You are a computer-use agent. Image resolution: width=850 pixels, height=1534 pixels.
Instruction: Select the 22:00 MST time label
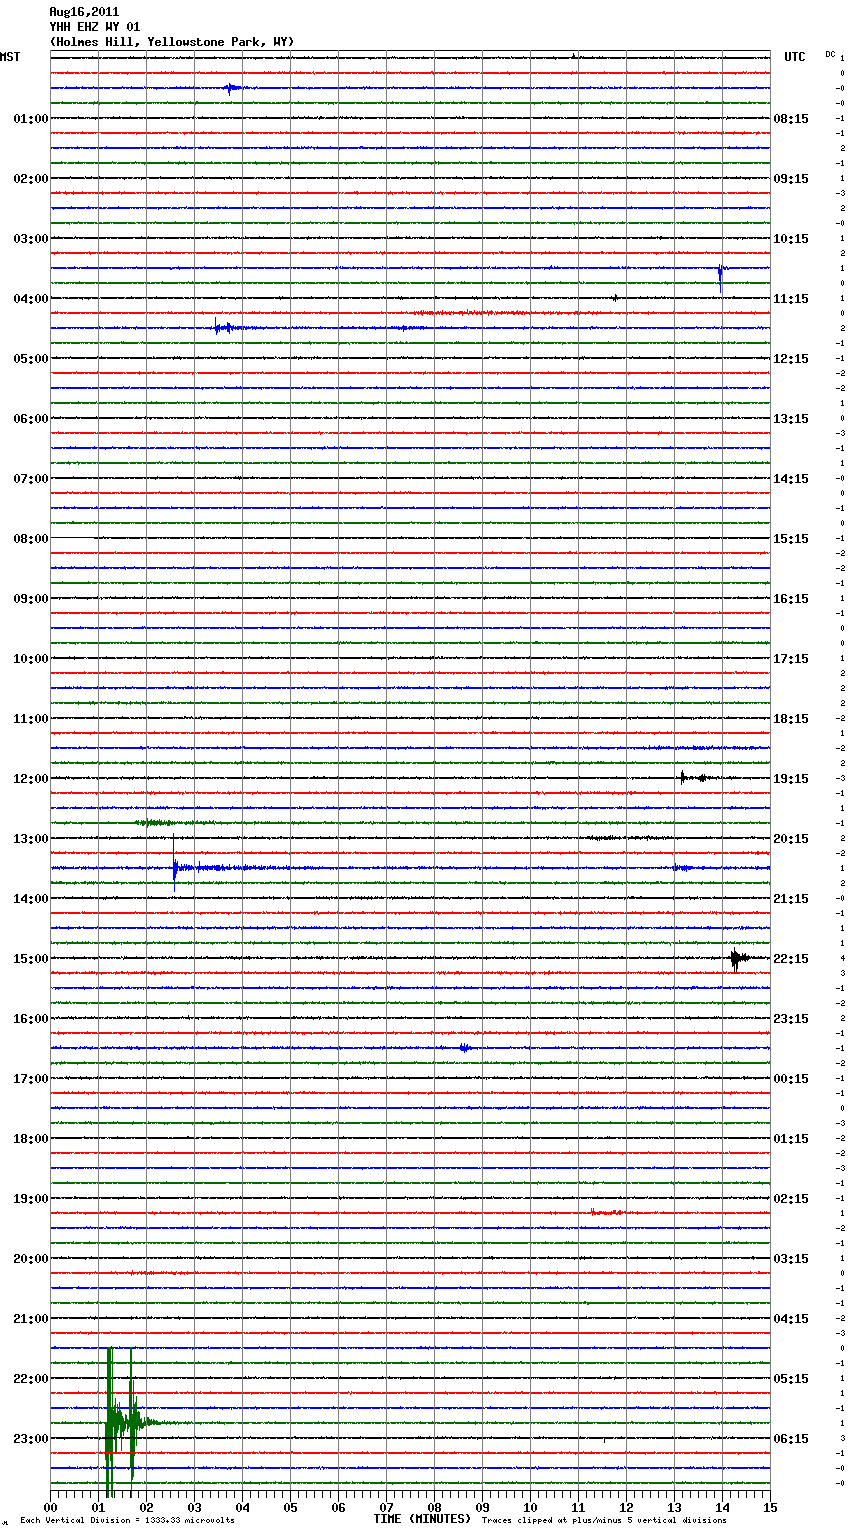pos(31,1379)
